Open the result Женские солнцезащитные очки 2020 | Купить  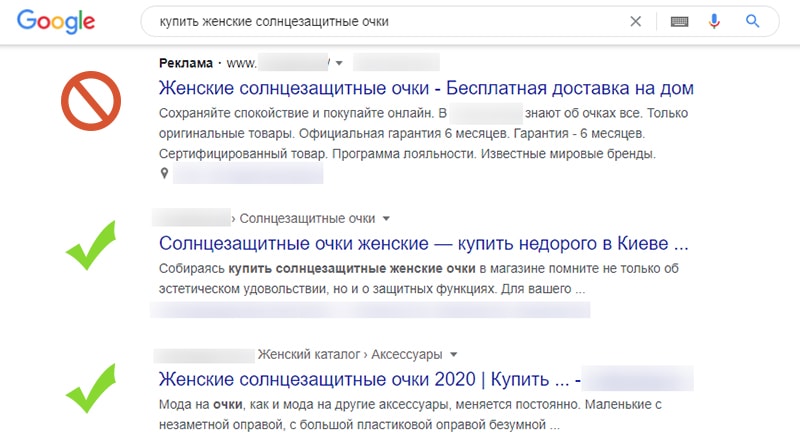(x=369, y=380)
